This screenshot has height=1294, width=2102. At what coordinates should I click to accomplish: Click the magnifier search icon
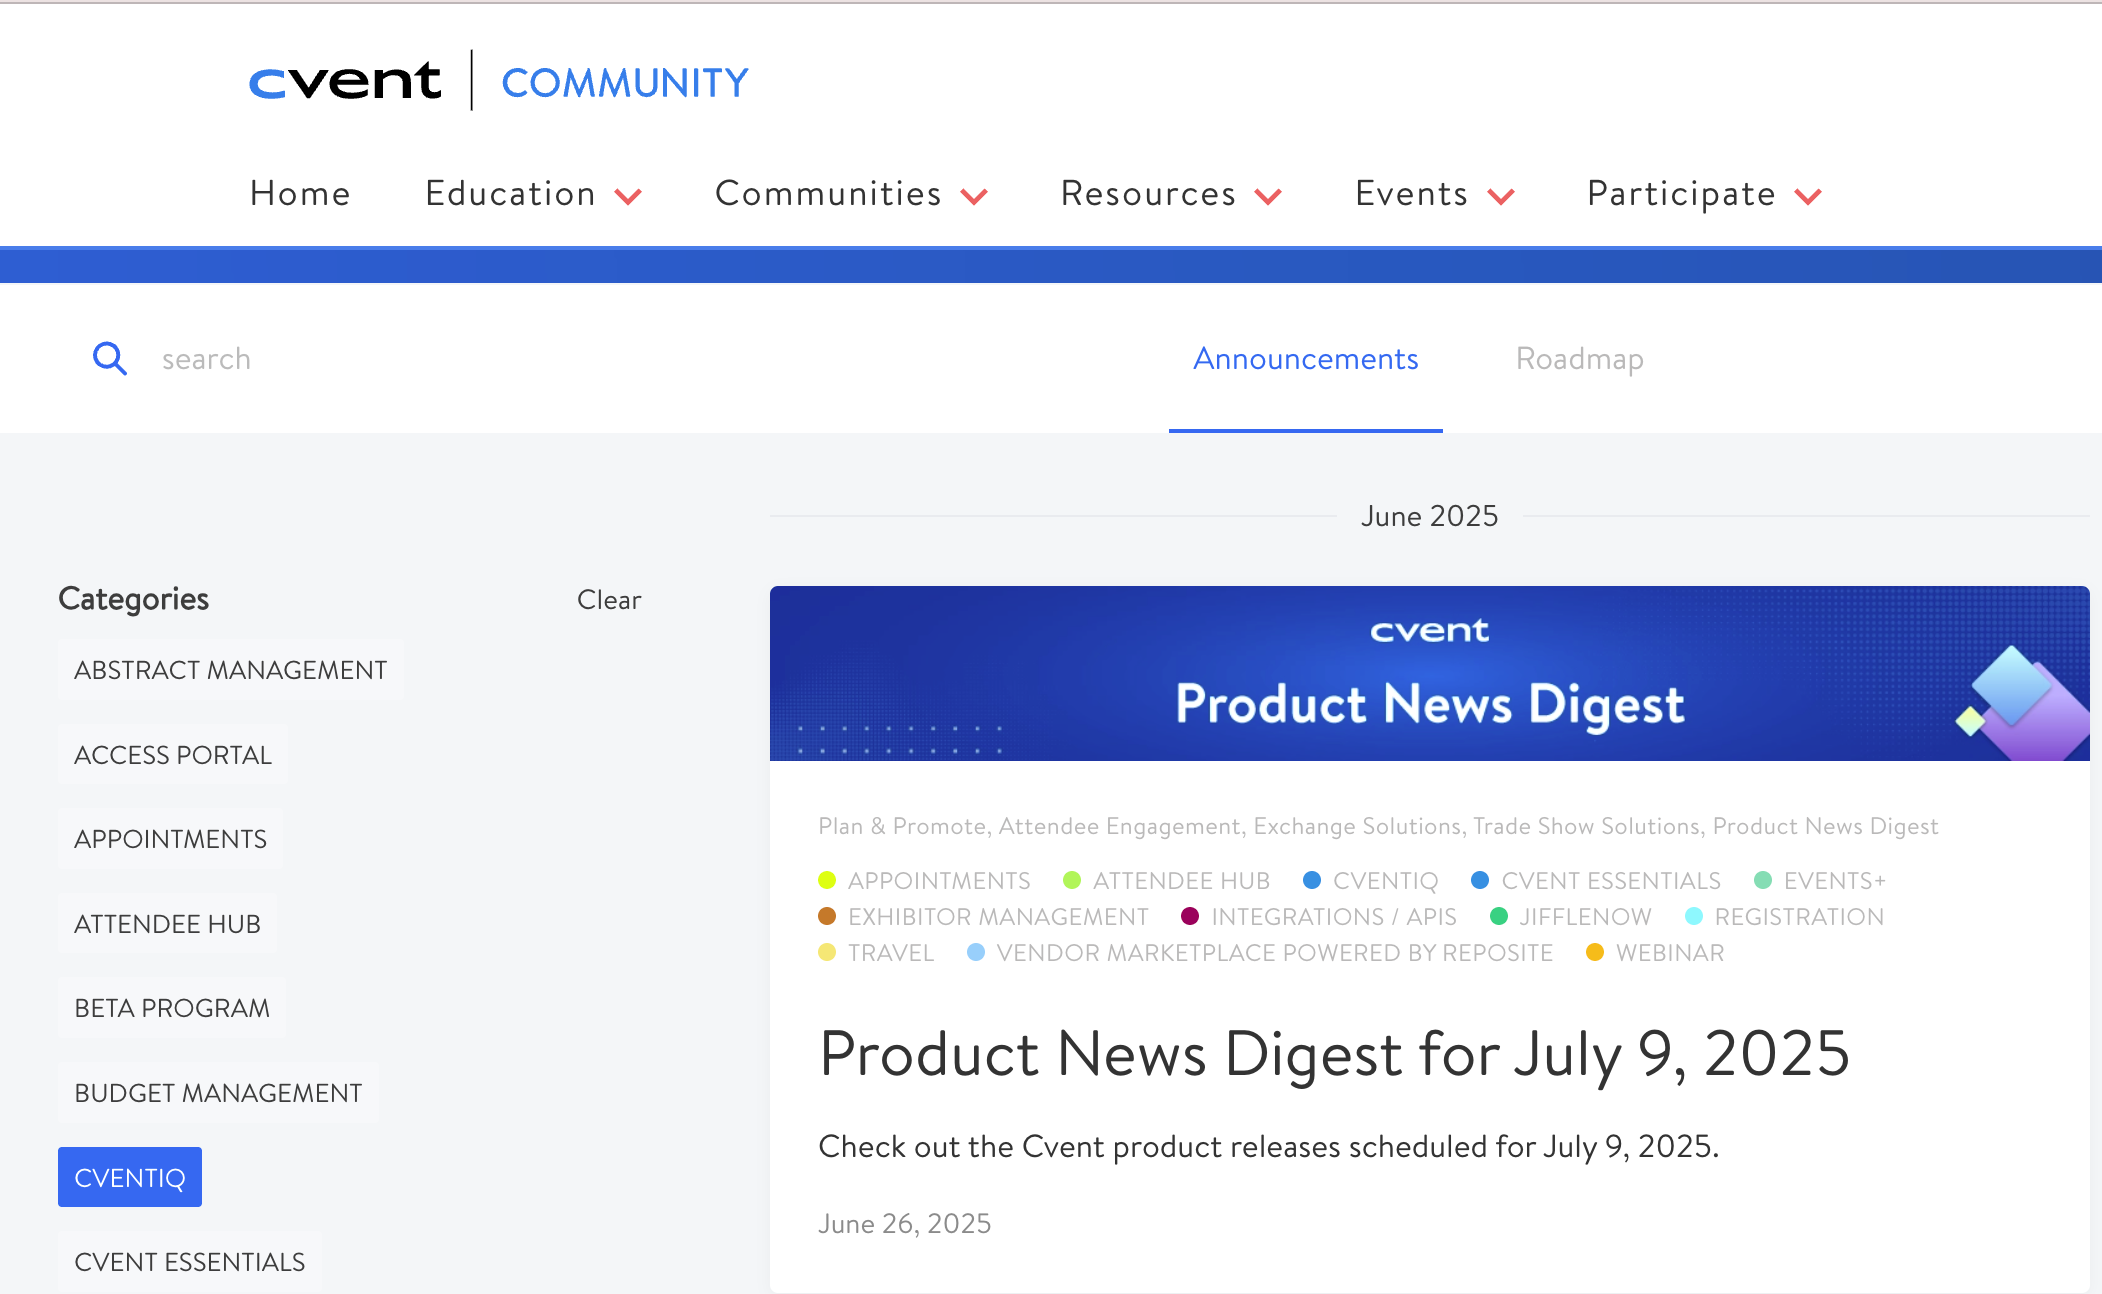click(110, 358)
